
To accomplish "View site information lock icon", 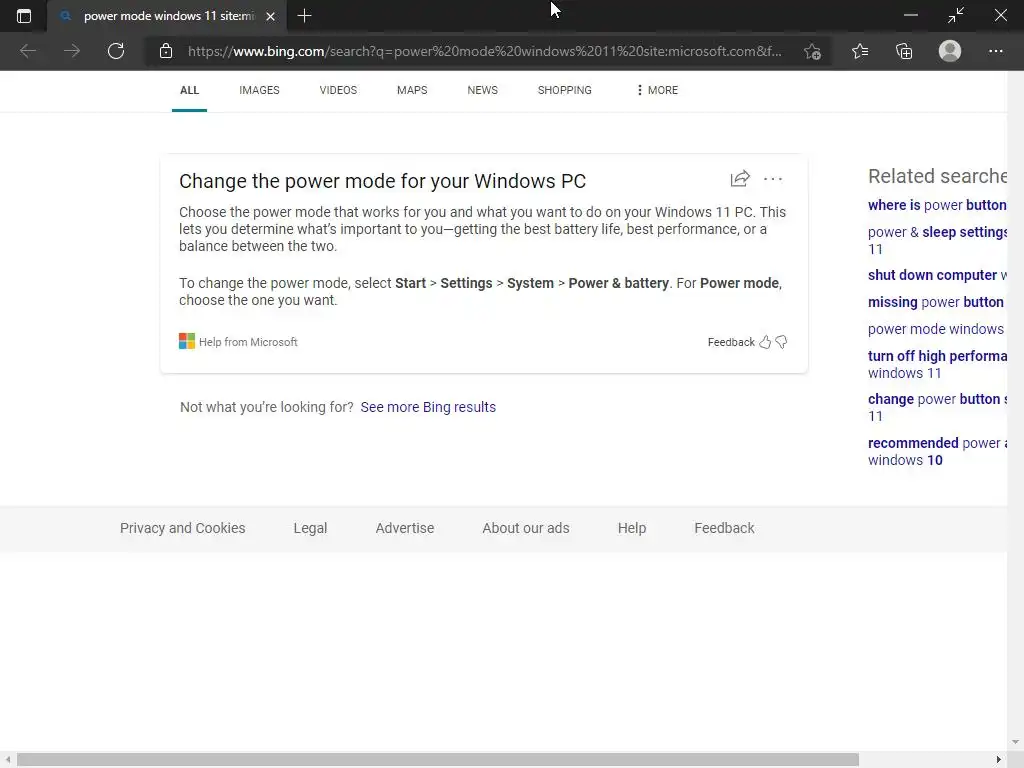I will coord(166,51).
